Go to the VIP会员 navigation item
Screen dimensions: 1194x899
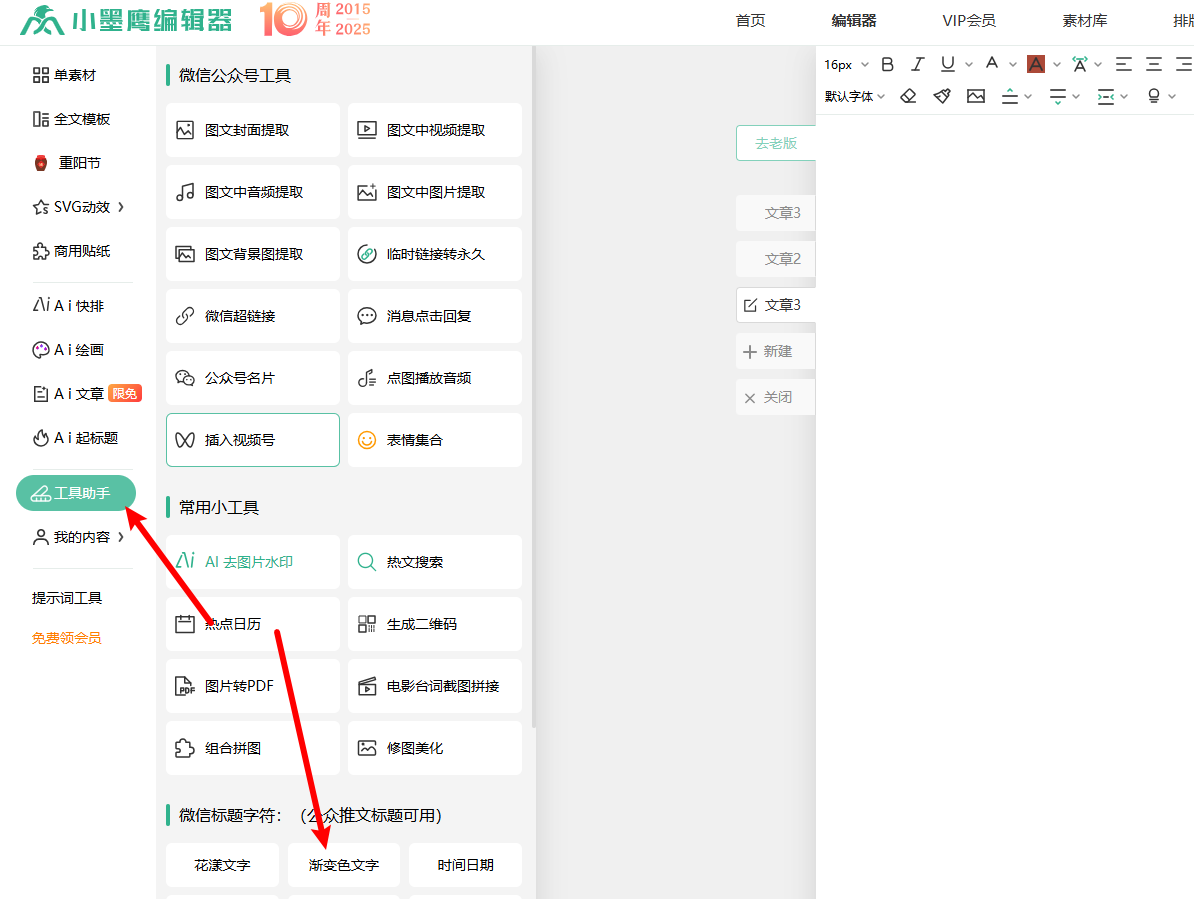968,21
